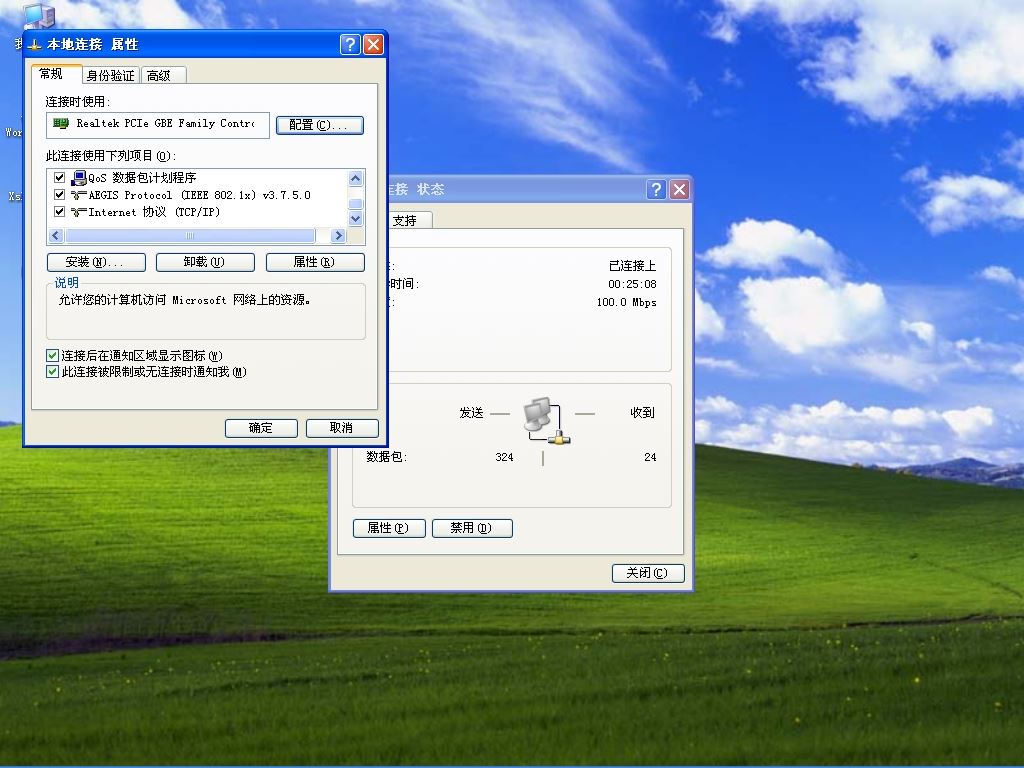The height and width of the screenshot is (768, 1024).
Task: Click the network computers icon in status window
Action: click(547, 421)
